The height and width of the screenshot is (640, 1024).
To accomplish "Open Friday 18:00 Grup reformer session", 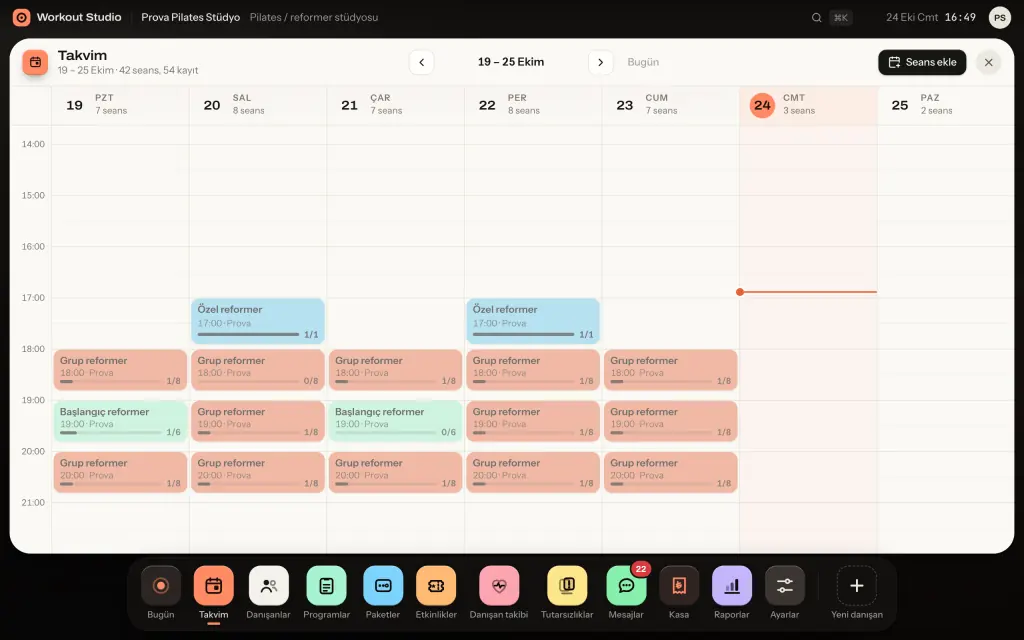I will (x=671, y=370).
